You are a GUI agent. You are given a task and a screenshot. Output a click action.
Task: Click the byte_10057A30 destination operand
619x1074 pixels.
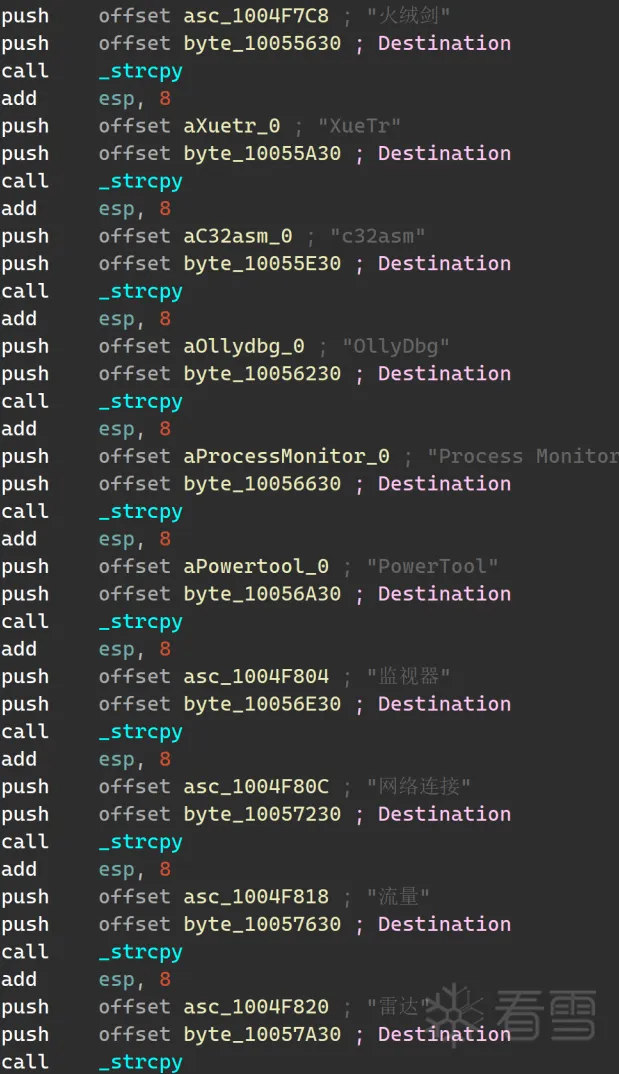coord(262,1034)
